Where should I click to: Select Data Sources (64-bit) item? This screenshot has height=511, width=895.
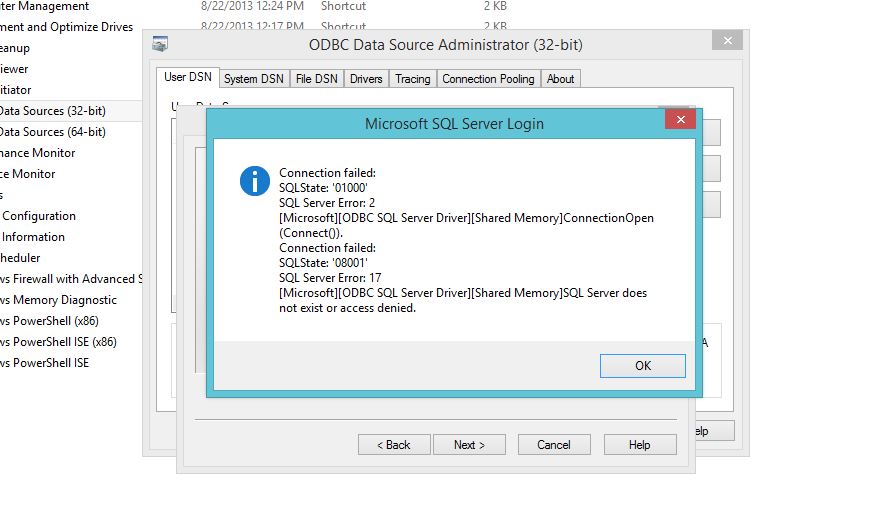tap(53, 132)
